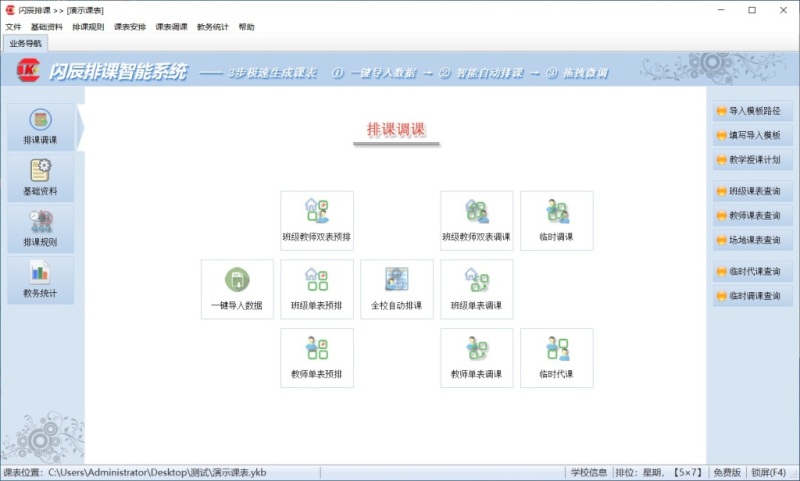Open 班级单表调课 icon
Viewport: 800px width, 481px height.
pos(477,289)
